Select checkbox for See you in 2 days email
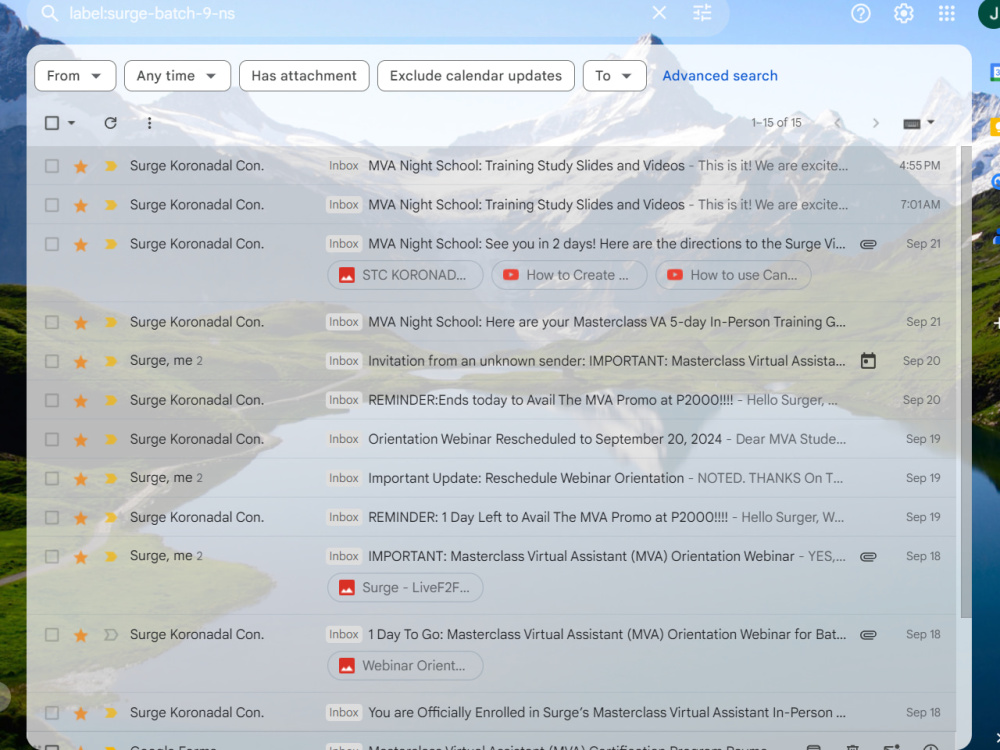This screenshot has height=750, width=1000. [52, 244]
